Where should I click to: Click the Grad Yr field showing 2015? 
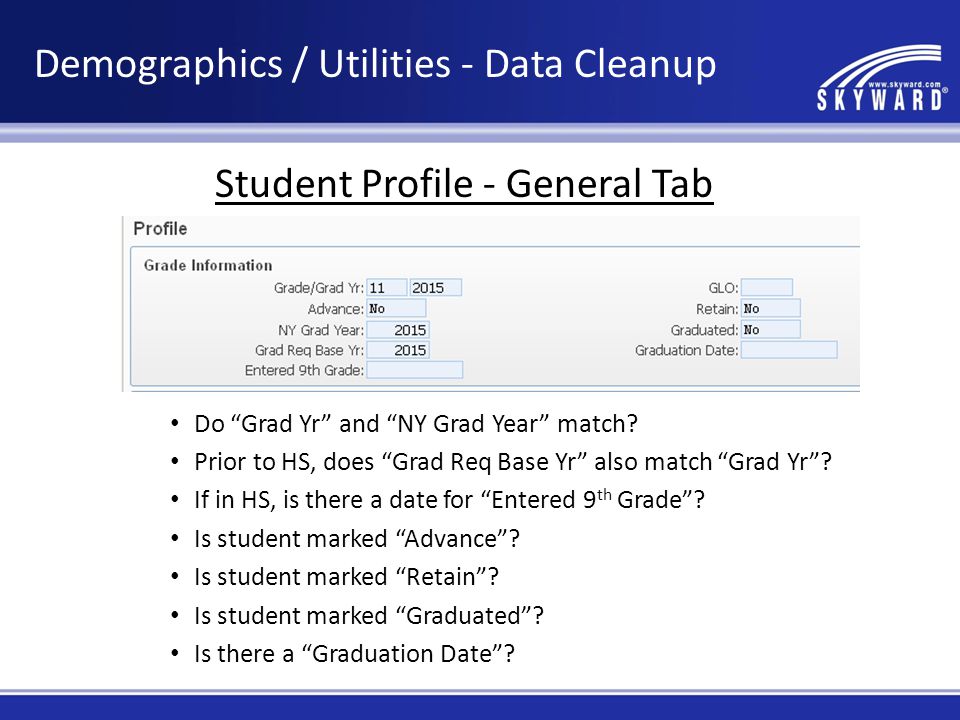435,287
